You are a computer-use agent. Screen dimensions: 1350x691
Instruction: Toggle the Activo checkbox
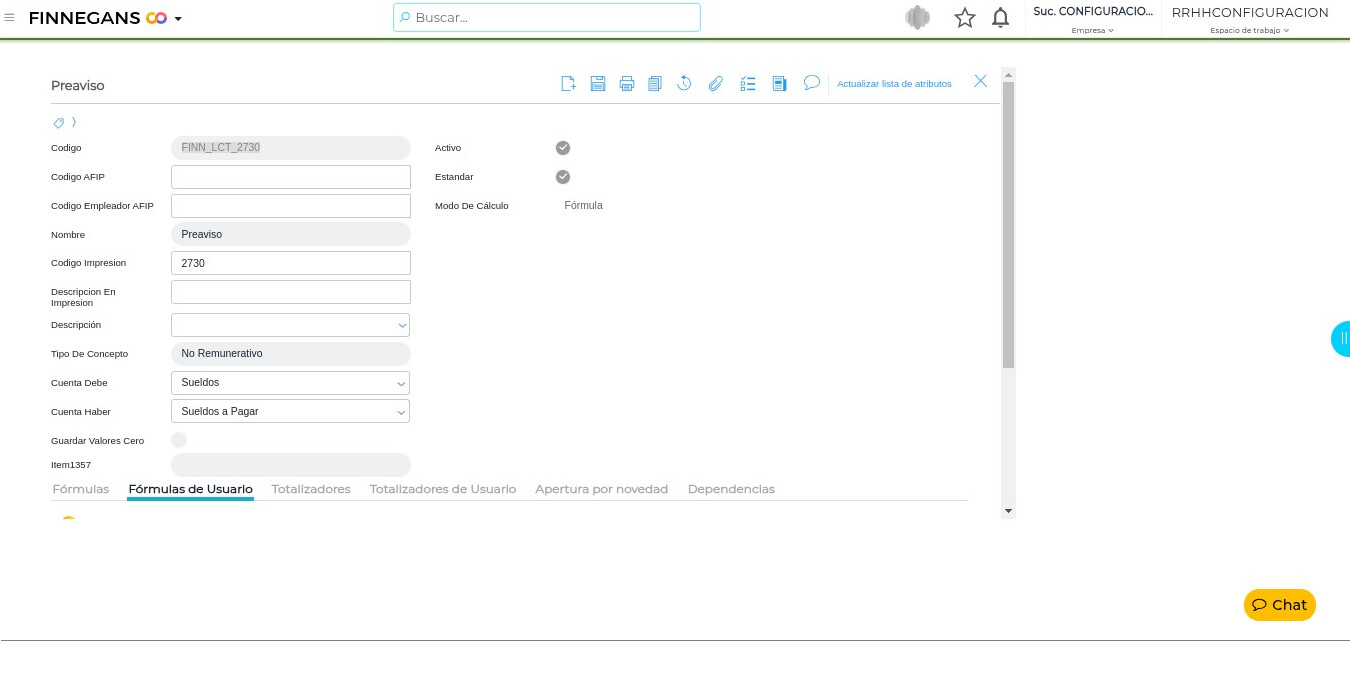click(x=563, y=148)
